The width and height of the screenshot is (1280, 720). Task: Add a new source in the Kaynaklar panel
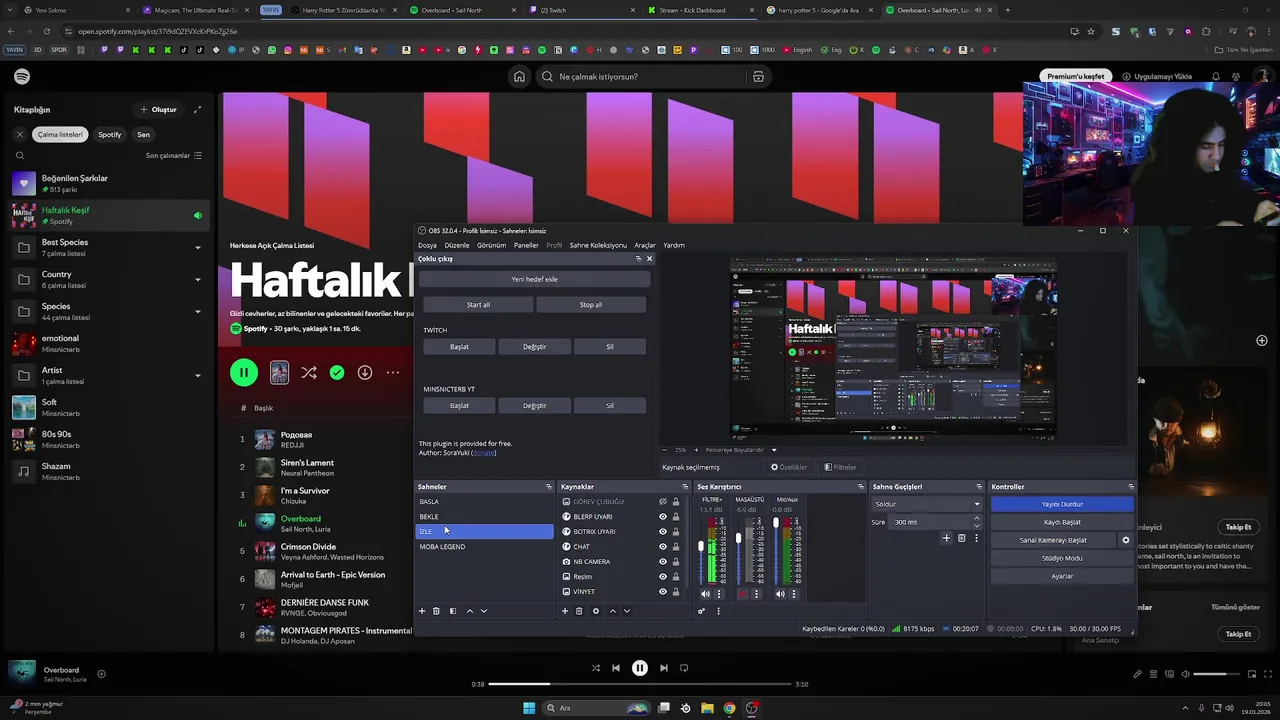pos(565,611)
